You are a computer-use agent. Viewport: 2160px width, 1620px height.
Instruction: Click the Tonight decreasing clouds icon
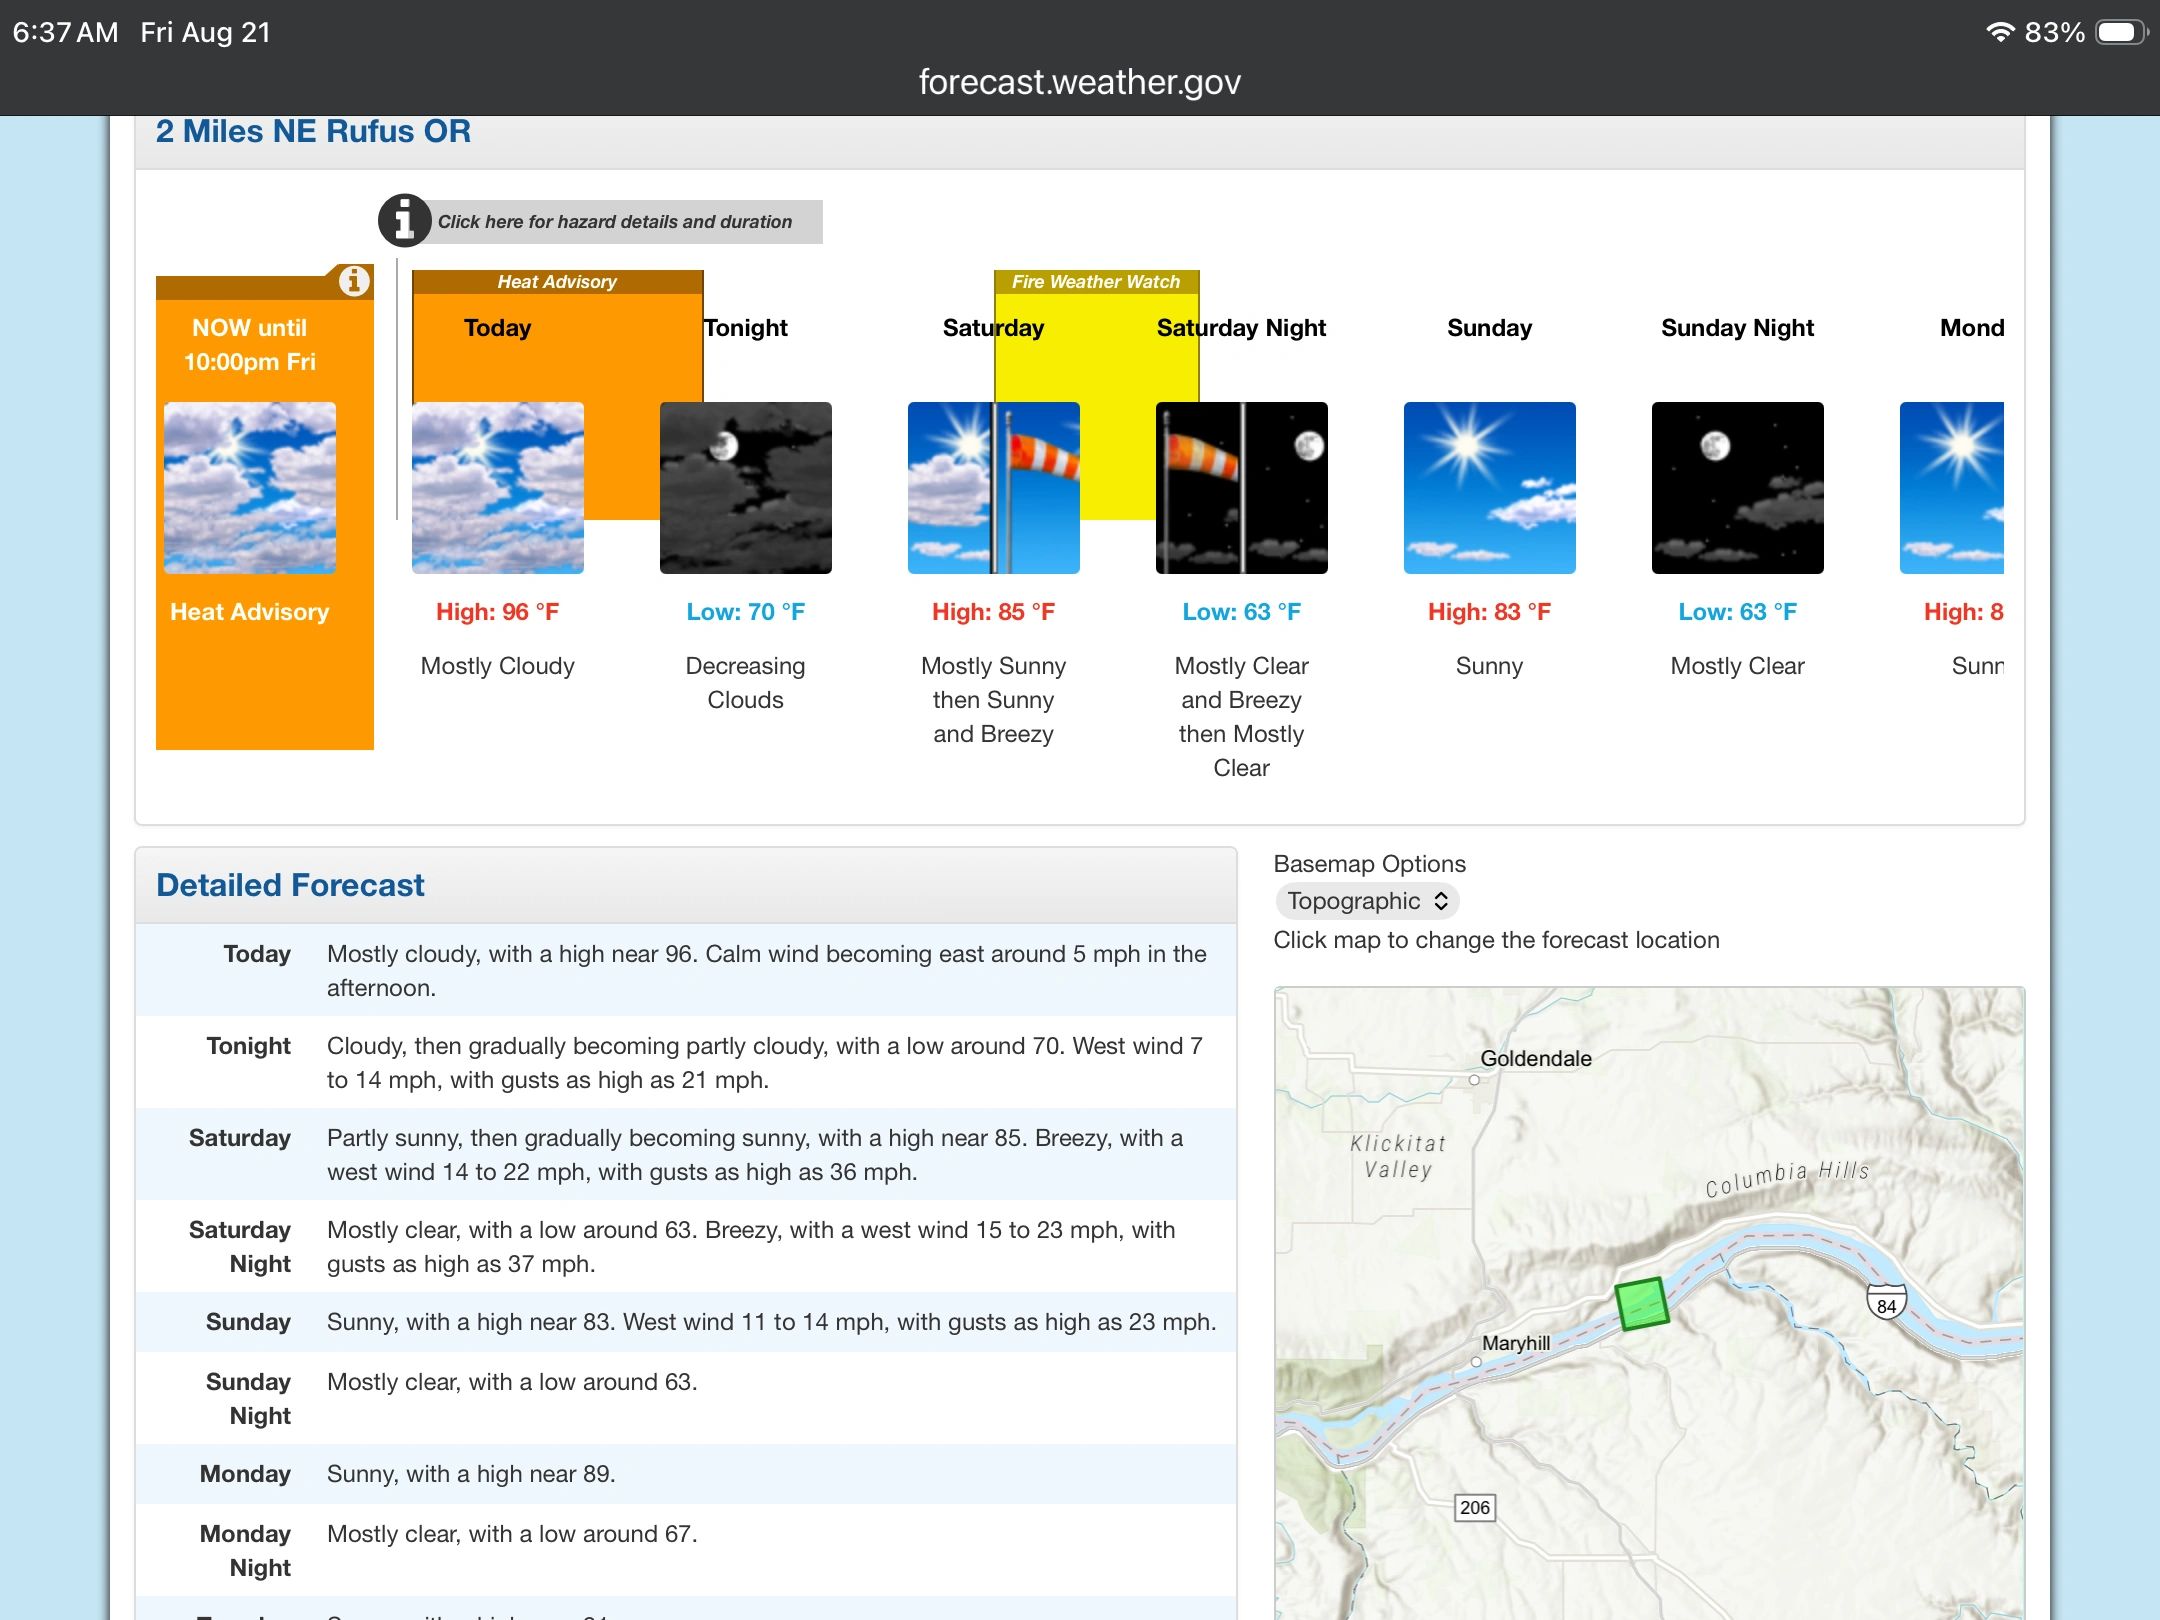click(746, 488)
